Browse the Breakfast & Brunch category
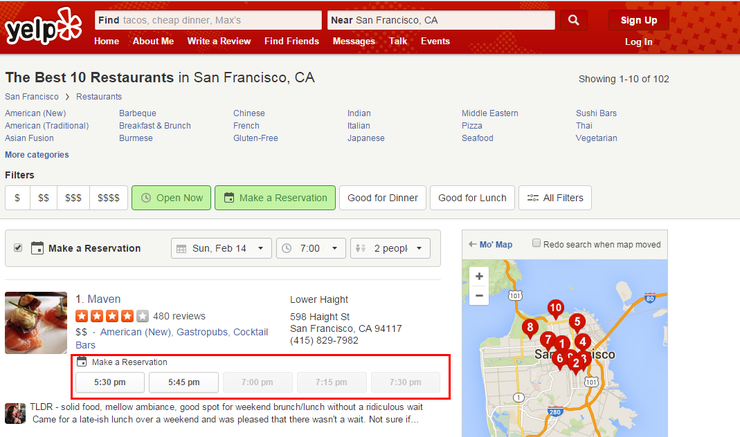This screenshot has width=740, height=437. pos(155,126)
